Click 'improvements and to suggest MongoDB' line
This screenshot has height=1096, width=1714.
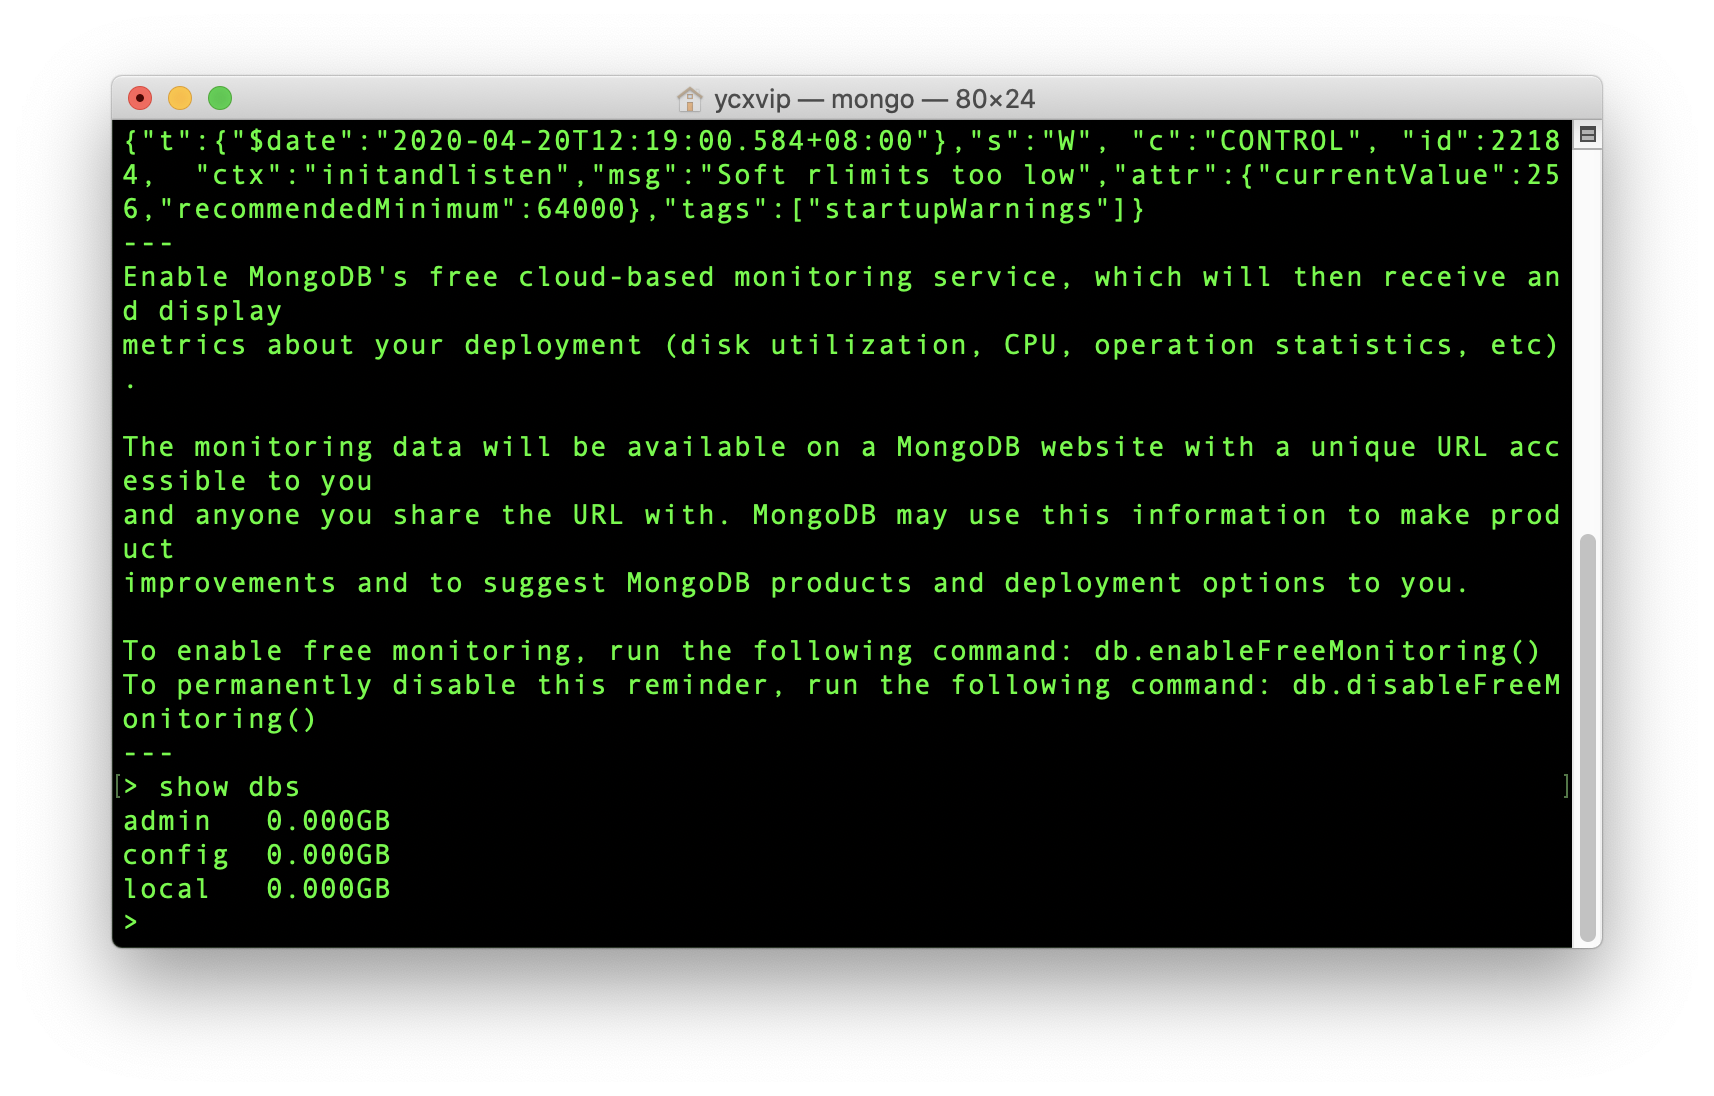coord(795,583)
